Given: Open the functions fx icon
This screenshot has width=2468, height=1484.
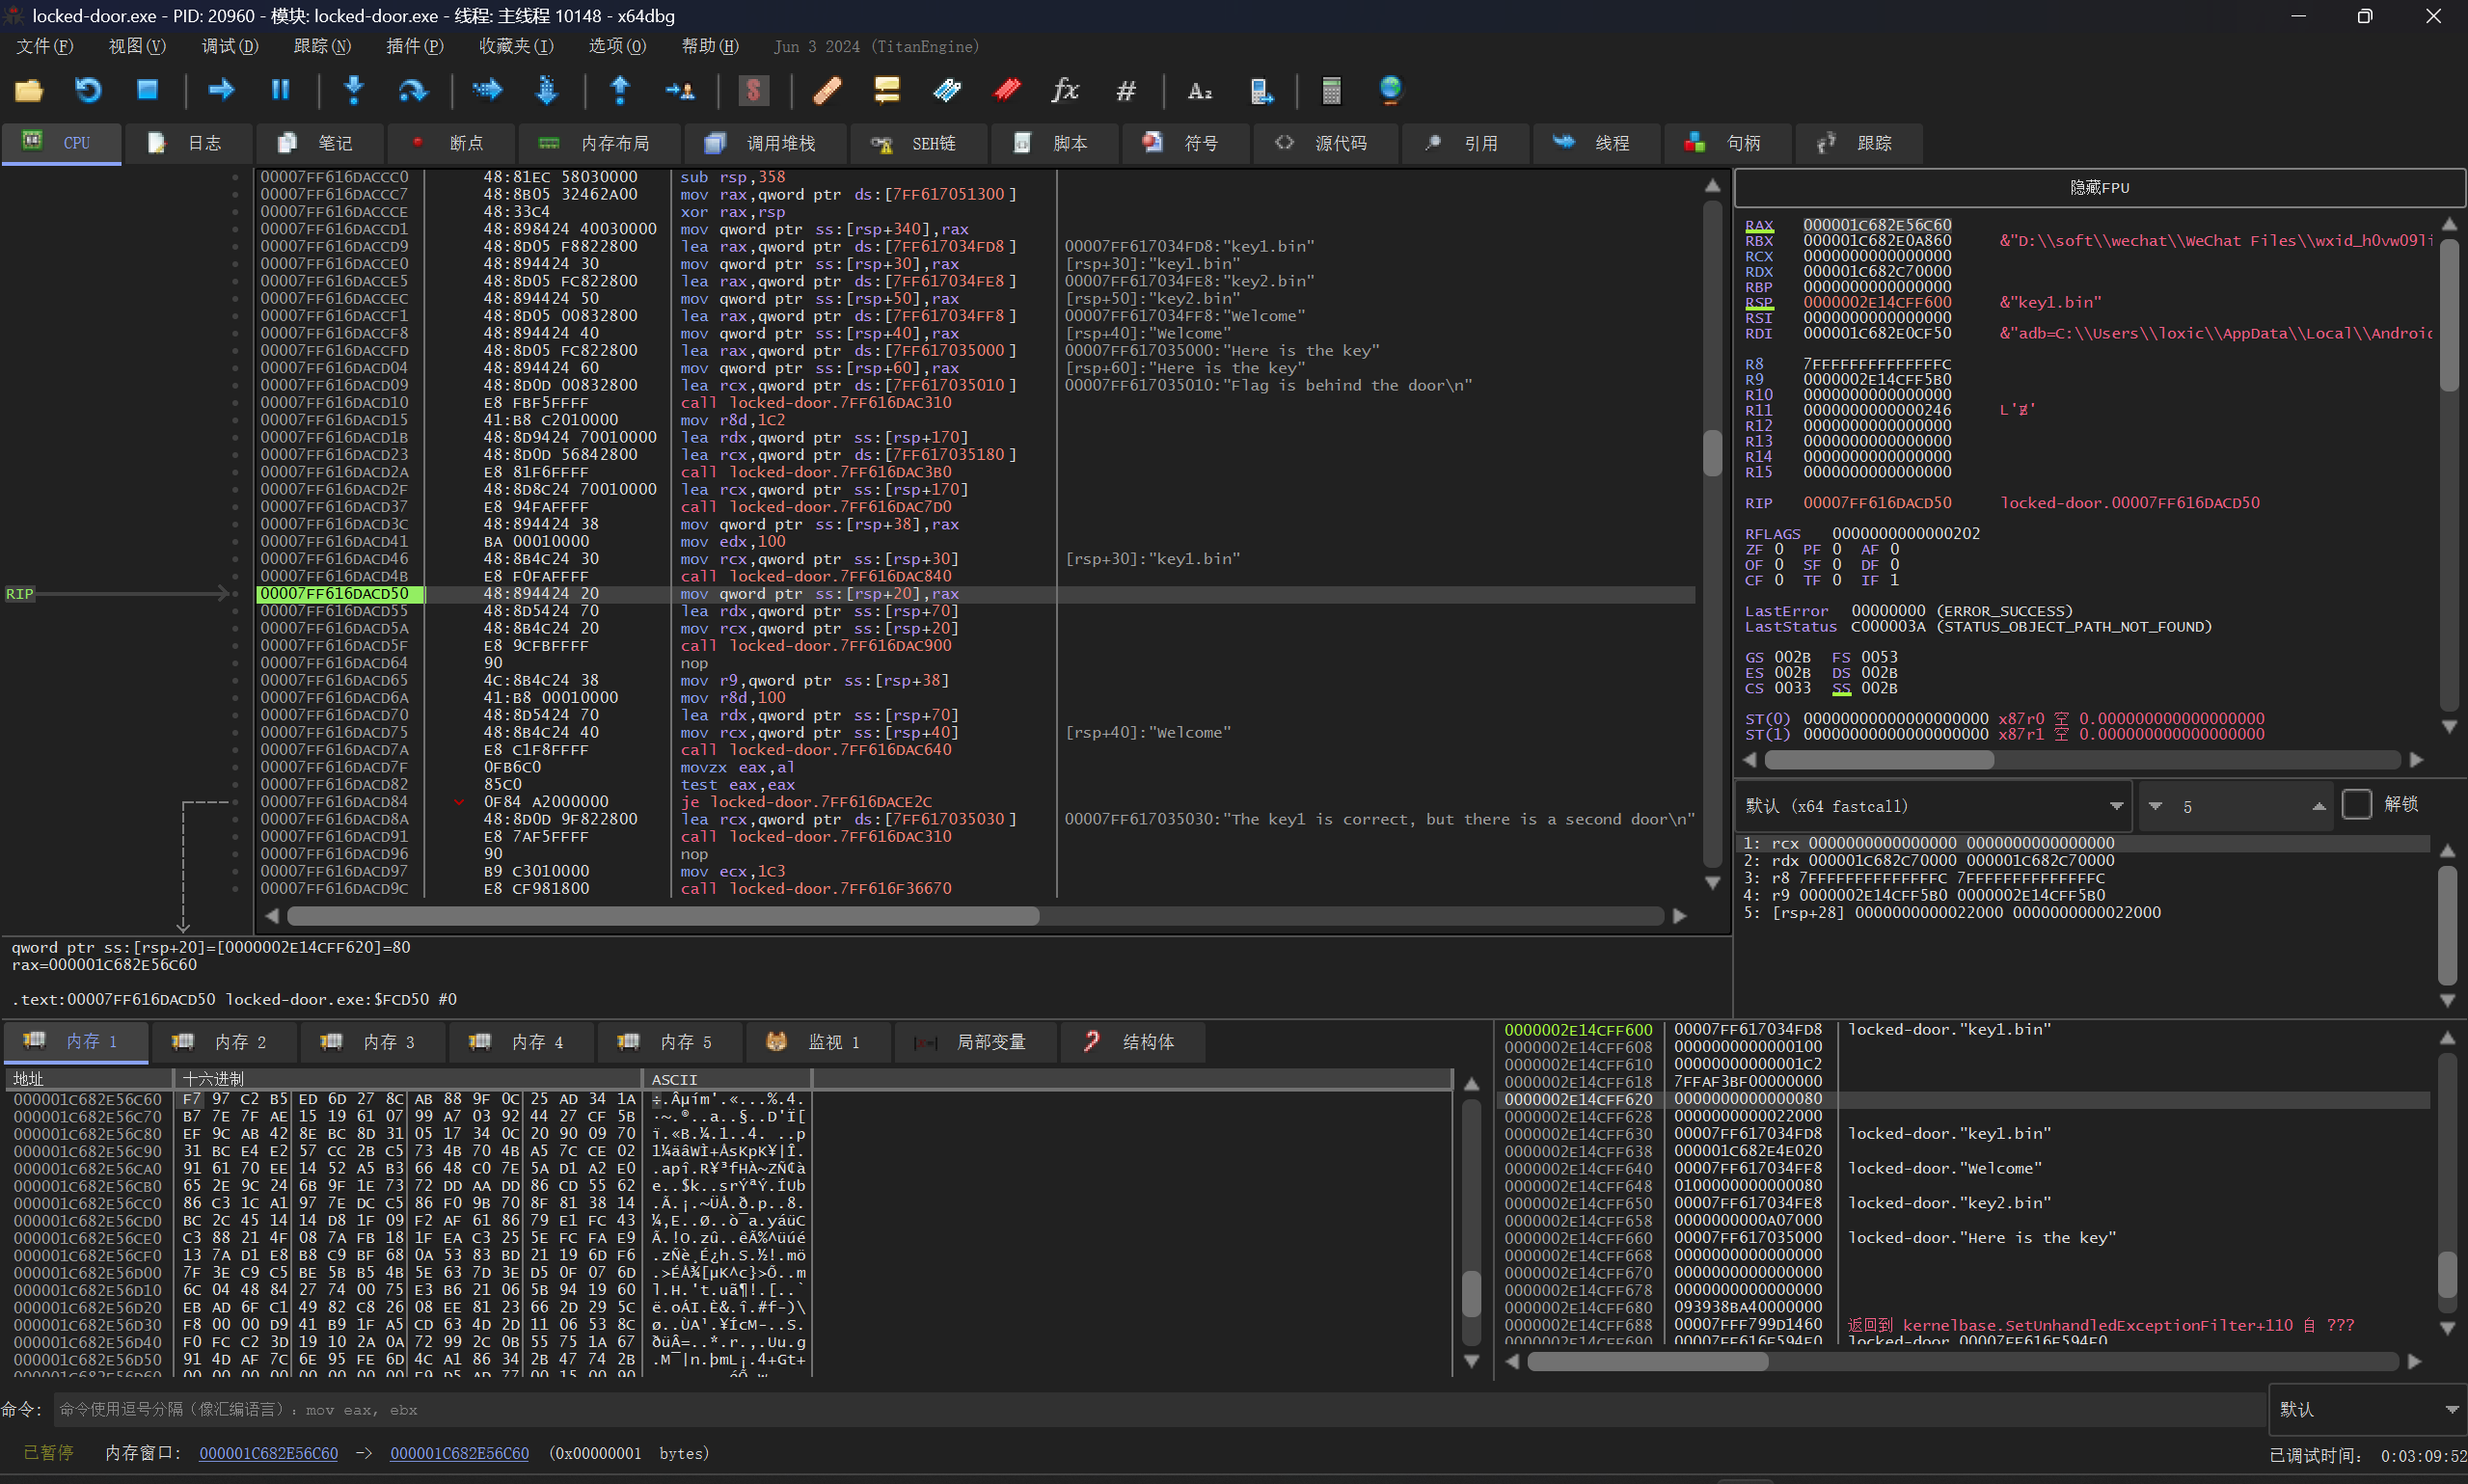Looking at the screenshot, I should 1066,91.
